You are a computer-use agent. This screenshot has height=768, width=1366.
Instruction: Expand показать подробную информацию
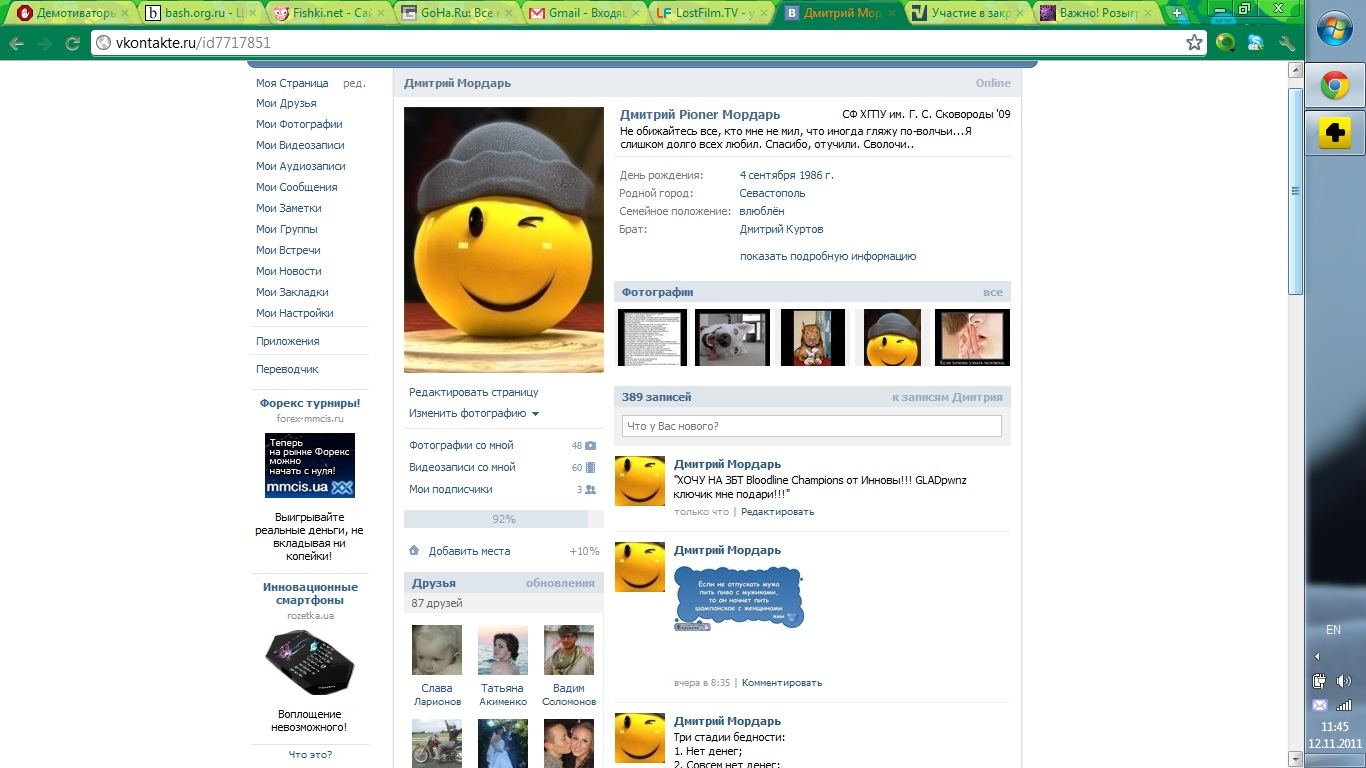pyautogui.click(x=827, y=256)
